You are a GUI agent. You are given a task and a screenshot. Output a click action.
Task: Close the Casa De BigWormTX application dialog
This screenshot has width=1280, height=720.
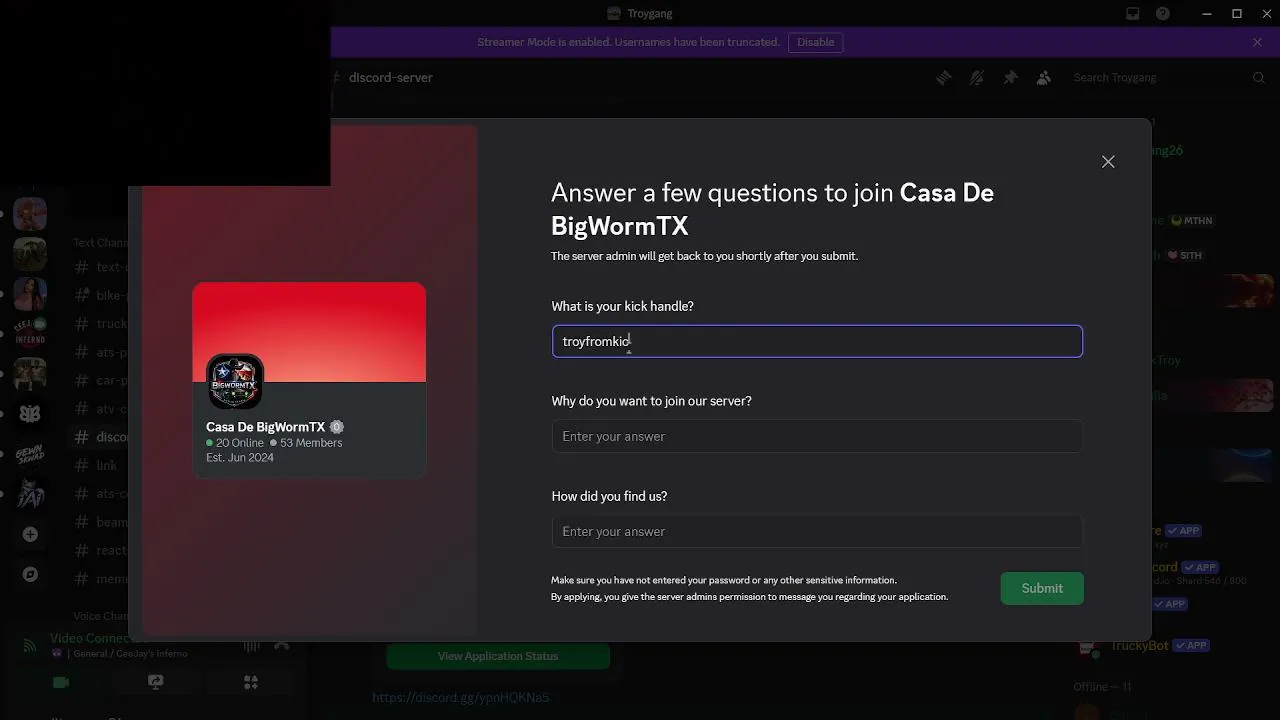pos(1108,162)
